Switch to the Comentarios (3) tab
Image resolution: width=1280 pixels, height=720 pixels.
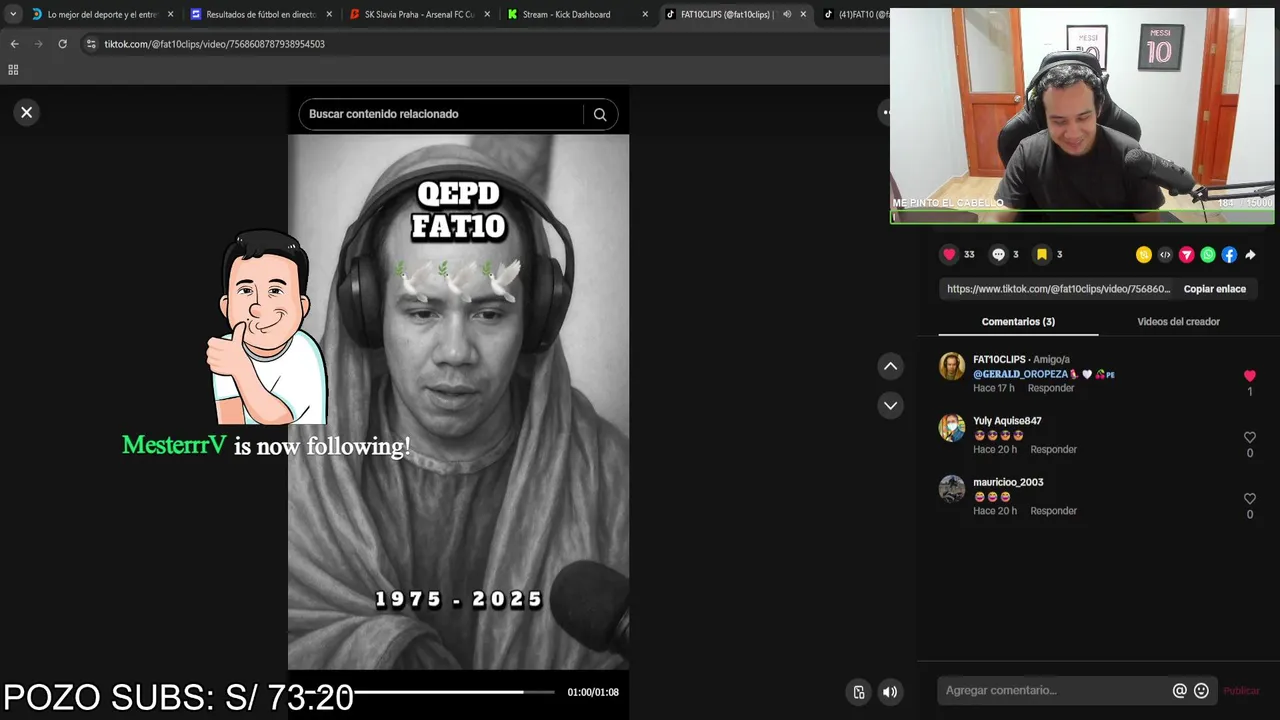1018,322
